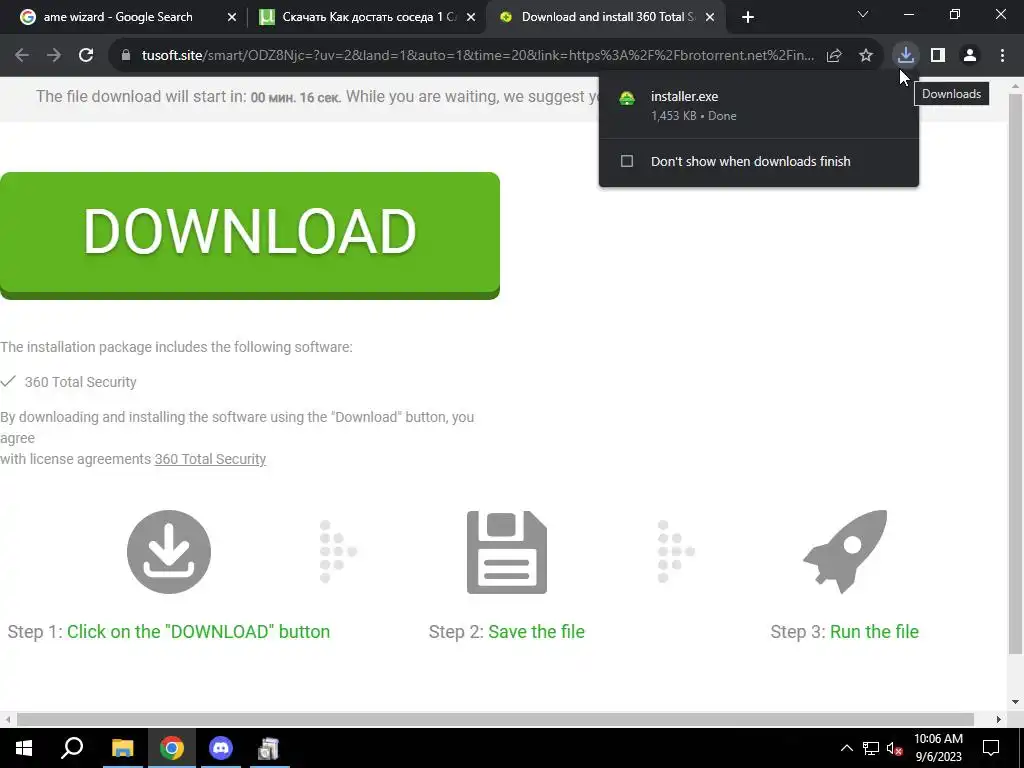The image size is (1024, 768).
Task: Open Chrome's three-dot menu
Action: point(1002,56)
